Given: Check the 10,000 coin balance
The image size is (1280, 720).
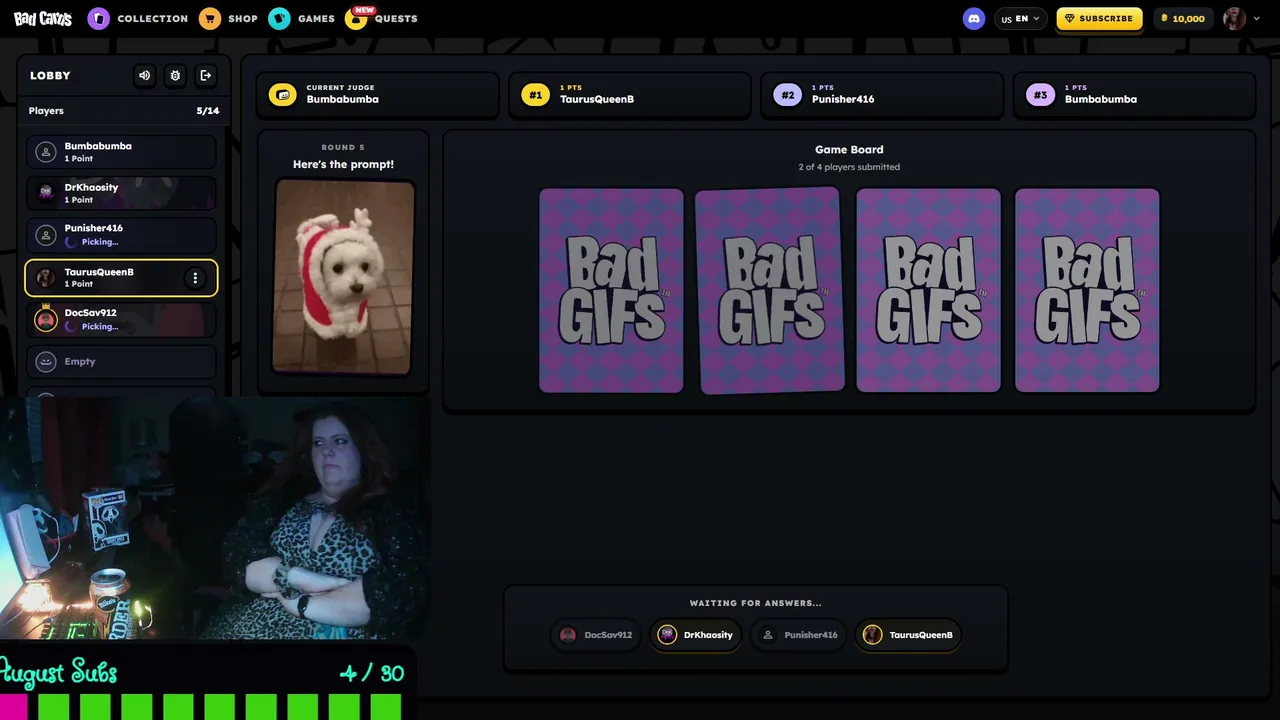Looking at the screenshot, I should [x=1182, y=18].
